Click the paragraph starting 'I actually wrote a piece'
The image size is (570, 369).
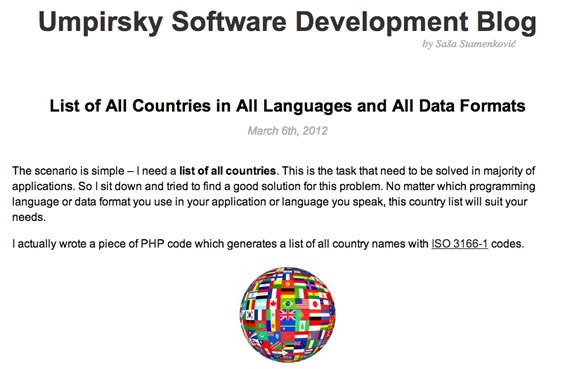[x=268, y=244]
